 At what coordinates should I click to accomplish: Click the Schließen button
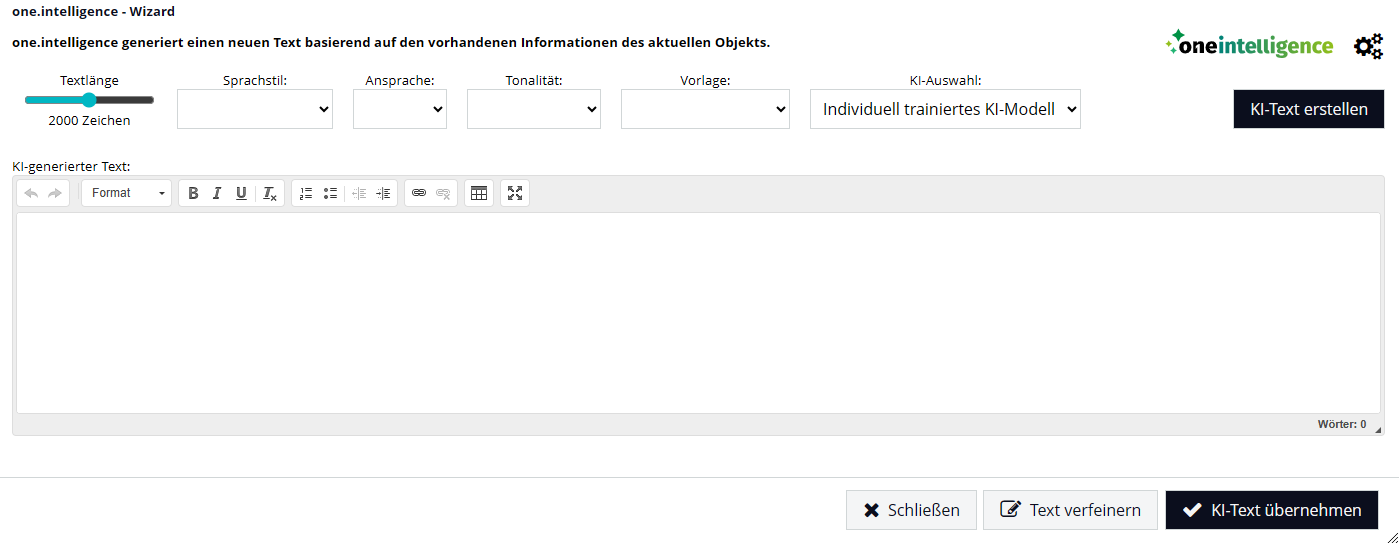[911, 510]
